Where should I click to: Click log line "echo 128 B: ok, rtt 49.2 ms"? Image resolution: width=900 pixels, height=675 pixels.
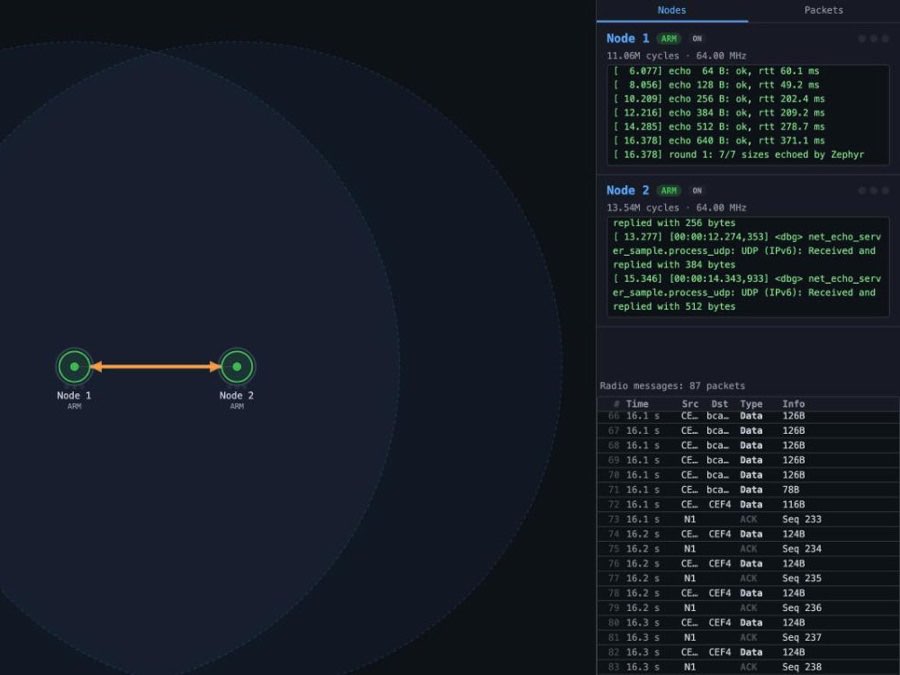point(716,85)
